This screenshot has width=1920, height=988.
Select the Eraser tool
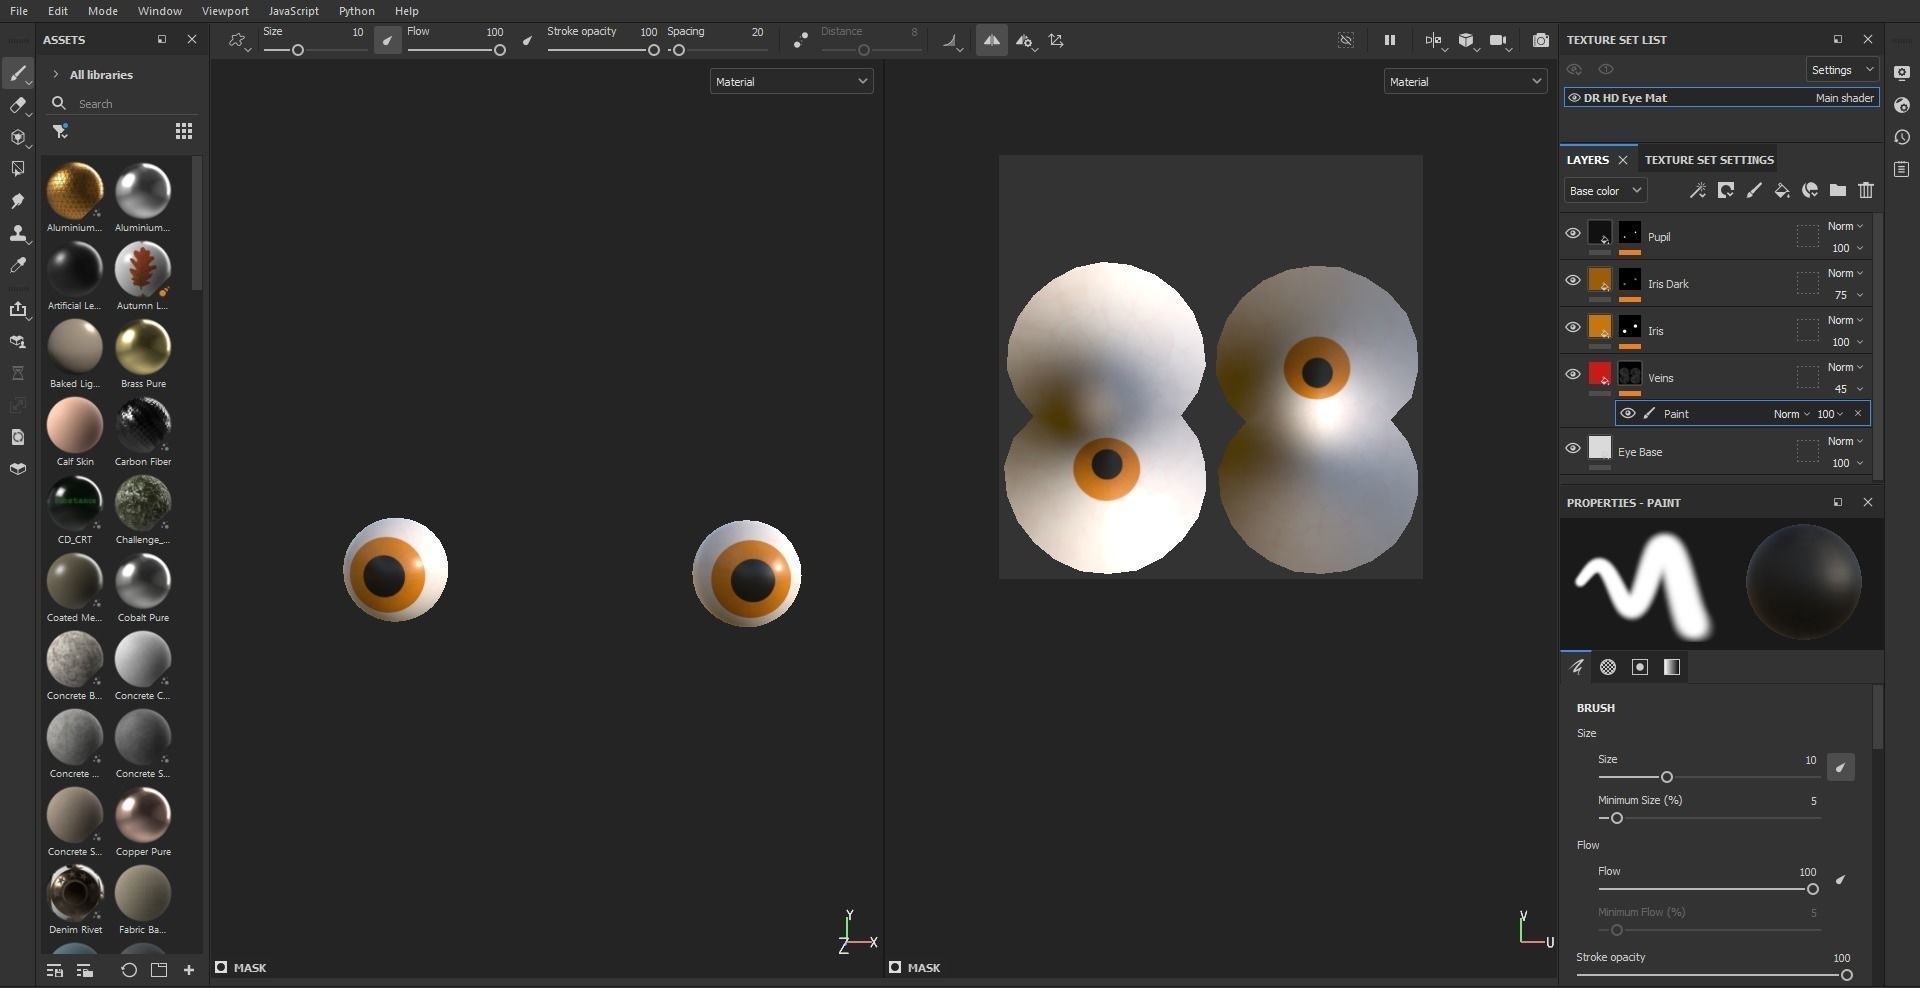tap(17, 105)
